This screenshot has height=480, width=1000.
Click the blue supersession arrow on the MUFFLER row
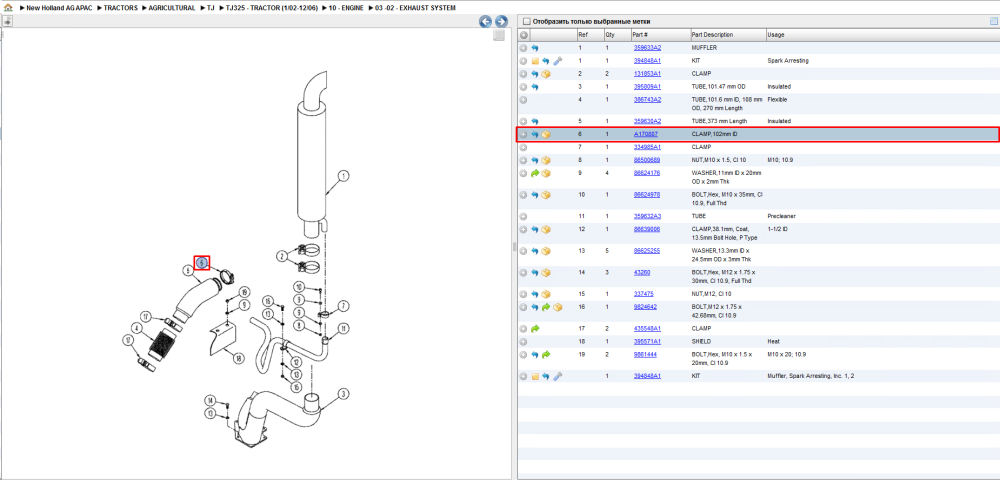point(534,48)
